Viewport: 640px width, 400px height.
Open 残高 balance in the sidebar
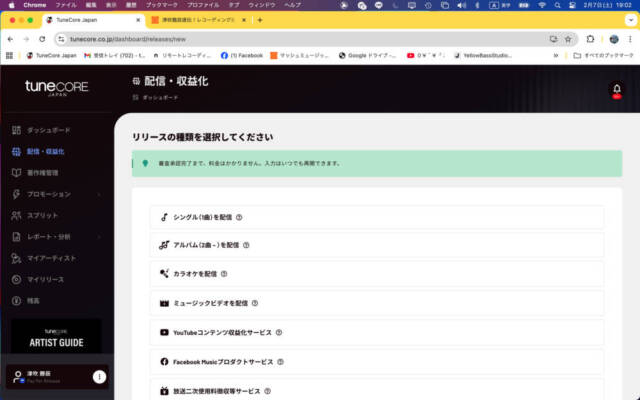34,300
